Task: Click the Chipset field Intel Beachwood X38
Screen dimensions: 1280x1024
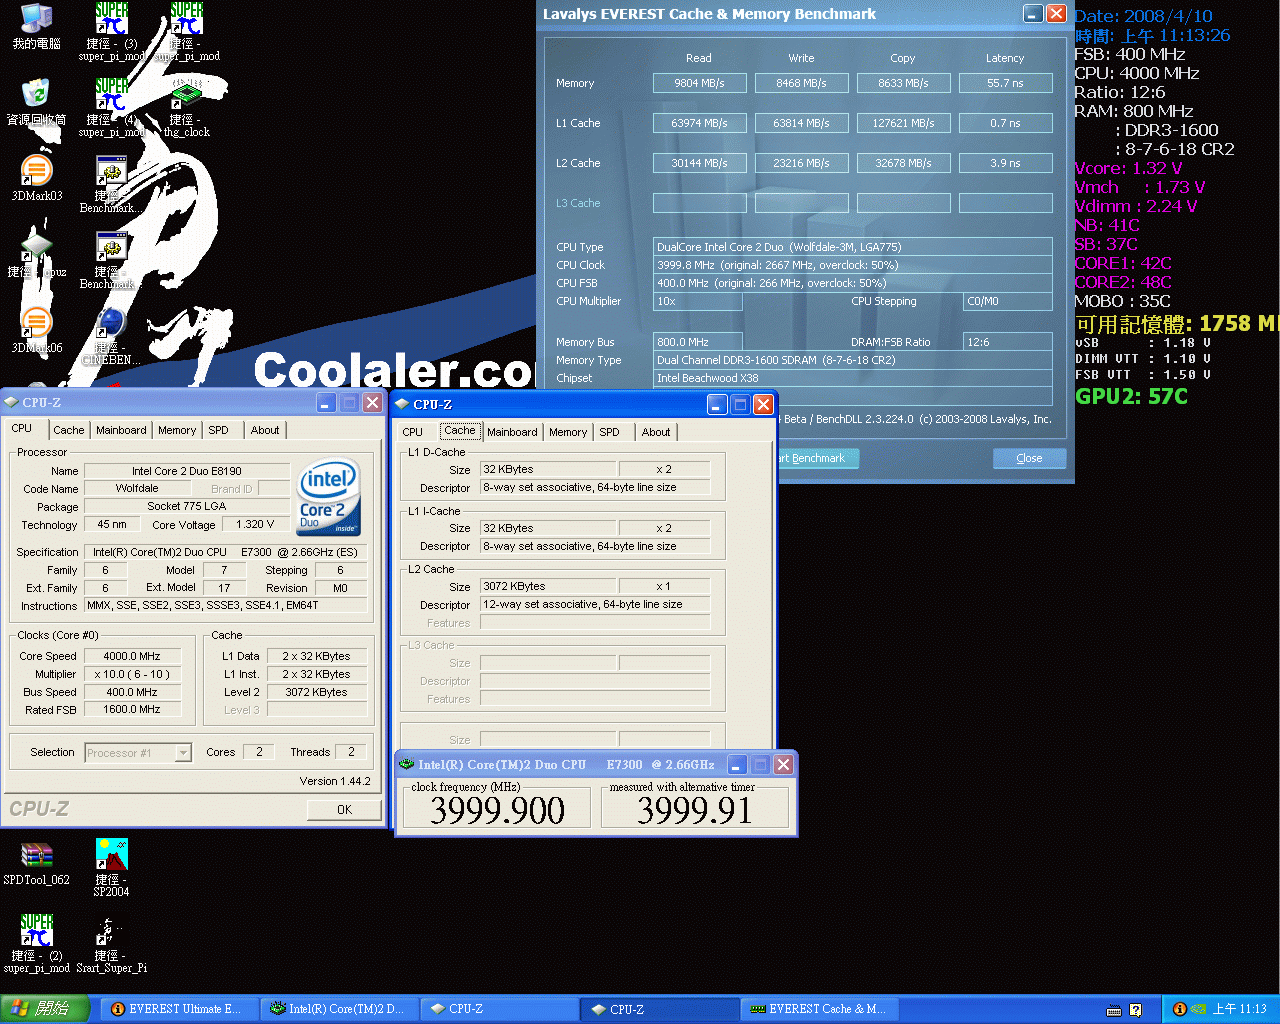Action: tap(852, 378)
